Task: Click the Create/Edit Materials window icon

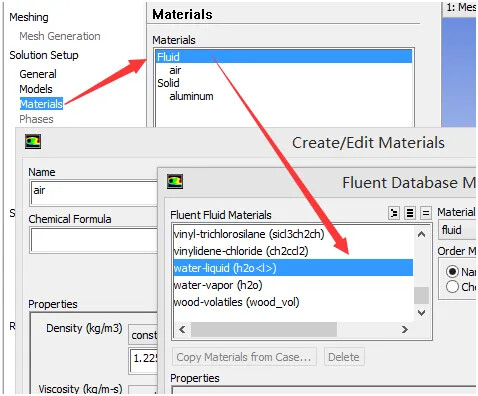Action: (33, 142)
